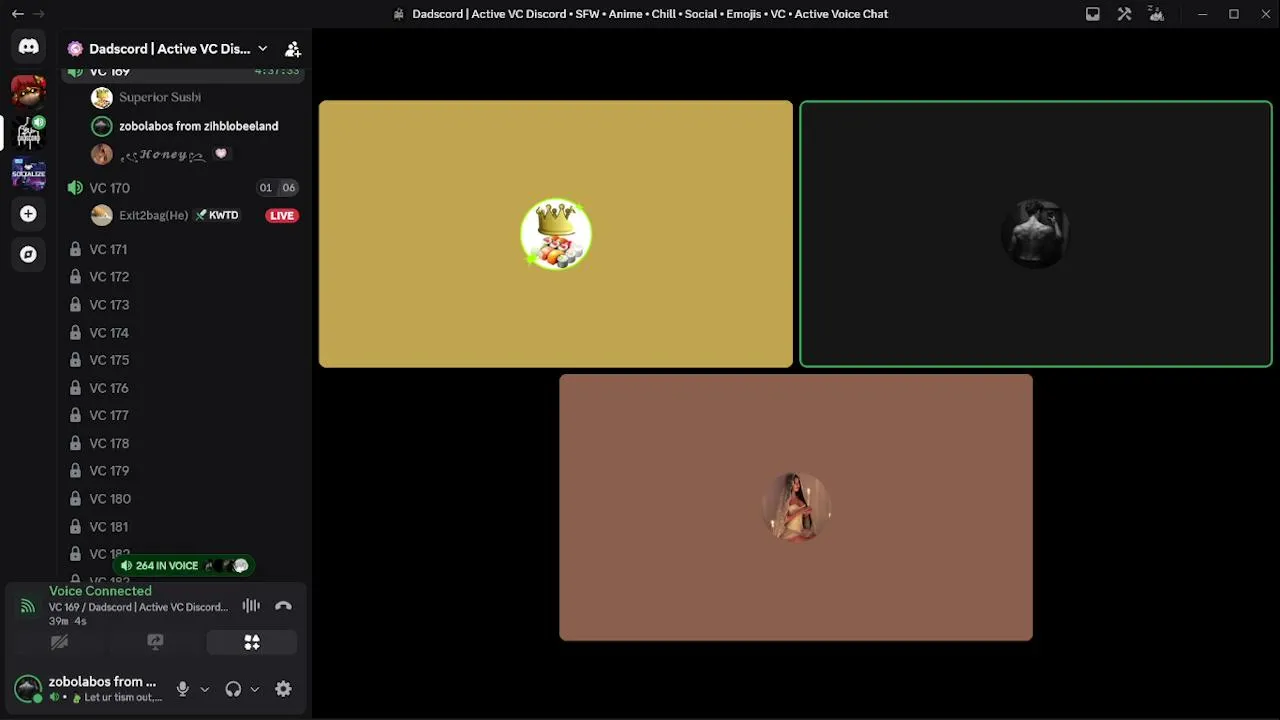Open connection quality signal icon
1280x720 pixels.
tap(28, 606)
